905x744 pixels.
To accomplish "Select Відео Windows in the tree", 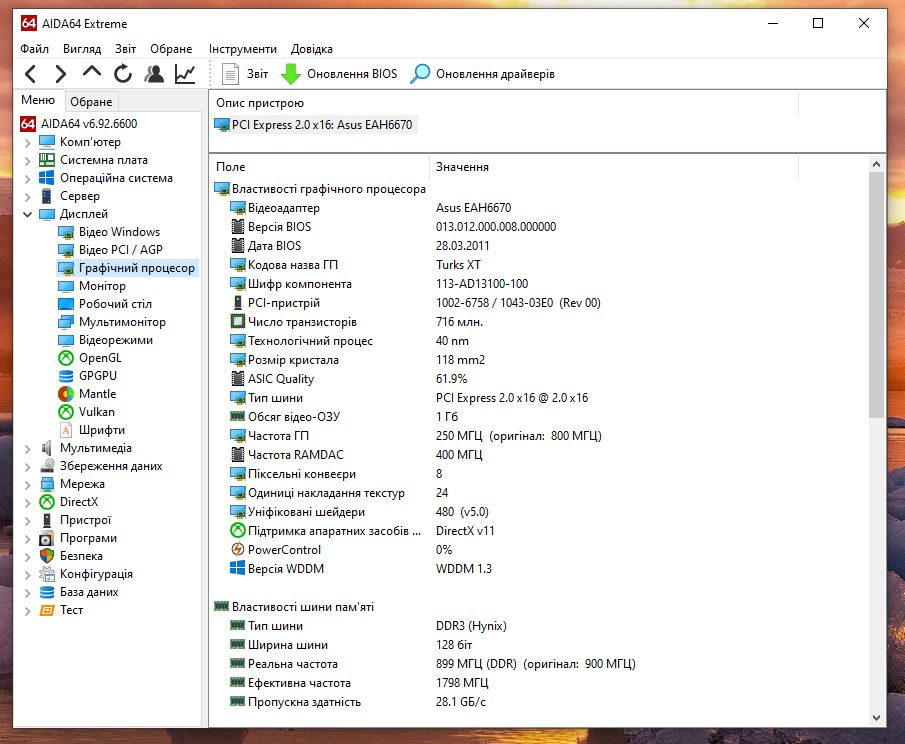I will pyautogui.click(x=110, y=232).
